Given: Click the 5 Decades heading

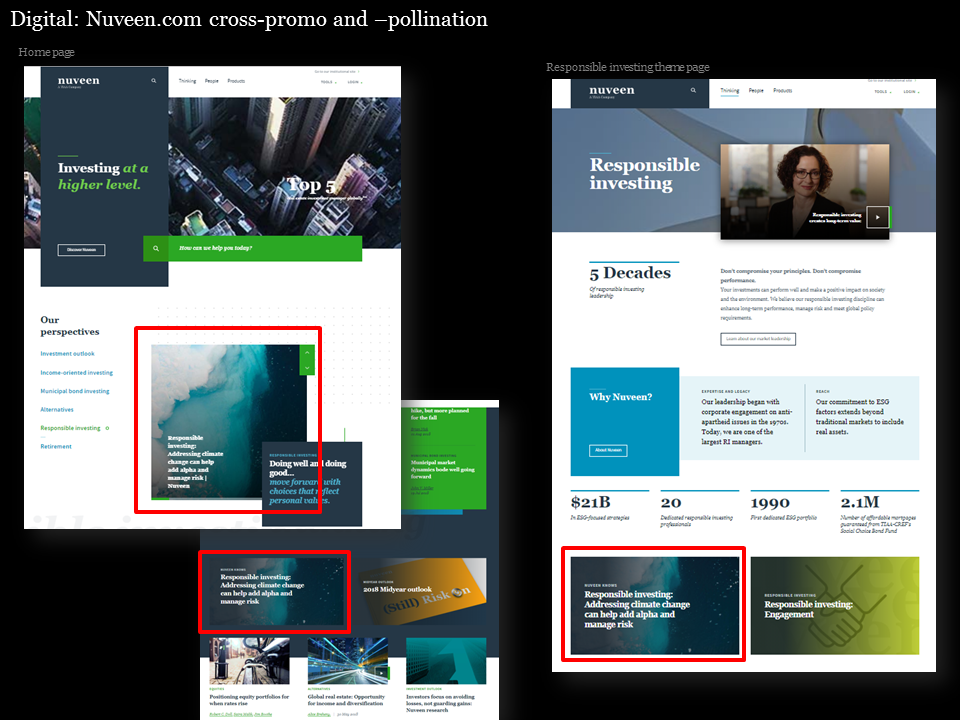Looking at the screenshot, I should [x=630, y=273].
